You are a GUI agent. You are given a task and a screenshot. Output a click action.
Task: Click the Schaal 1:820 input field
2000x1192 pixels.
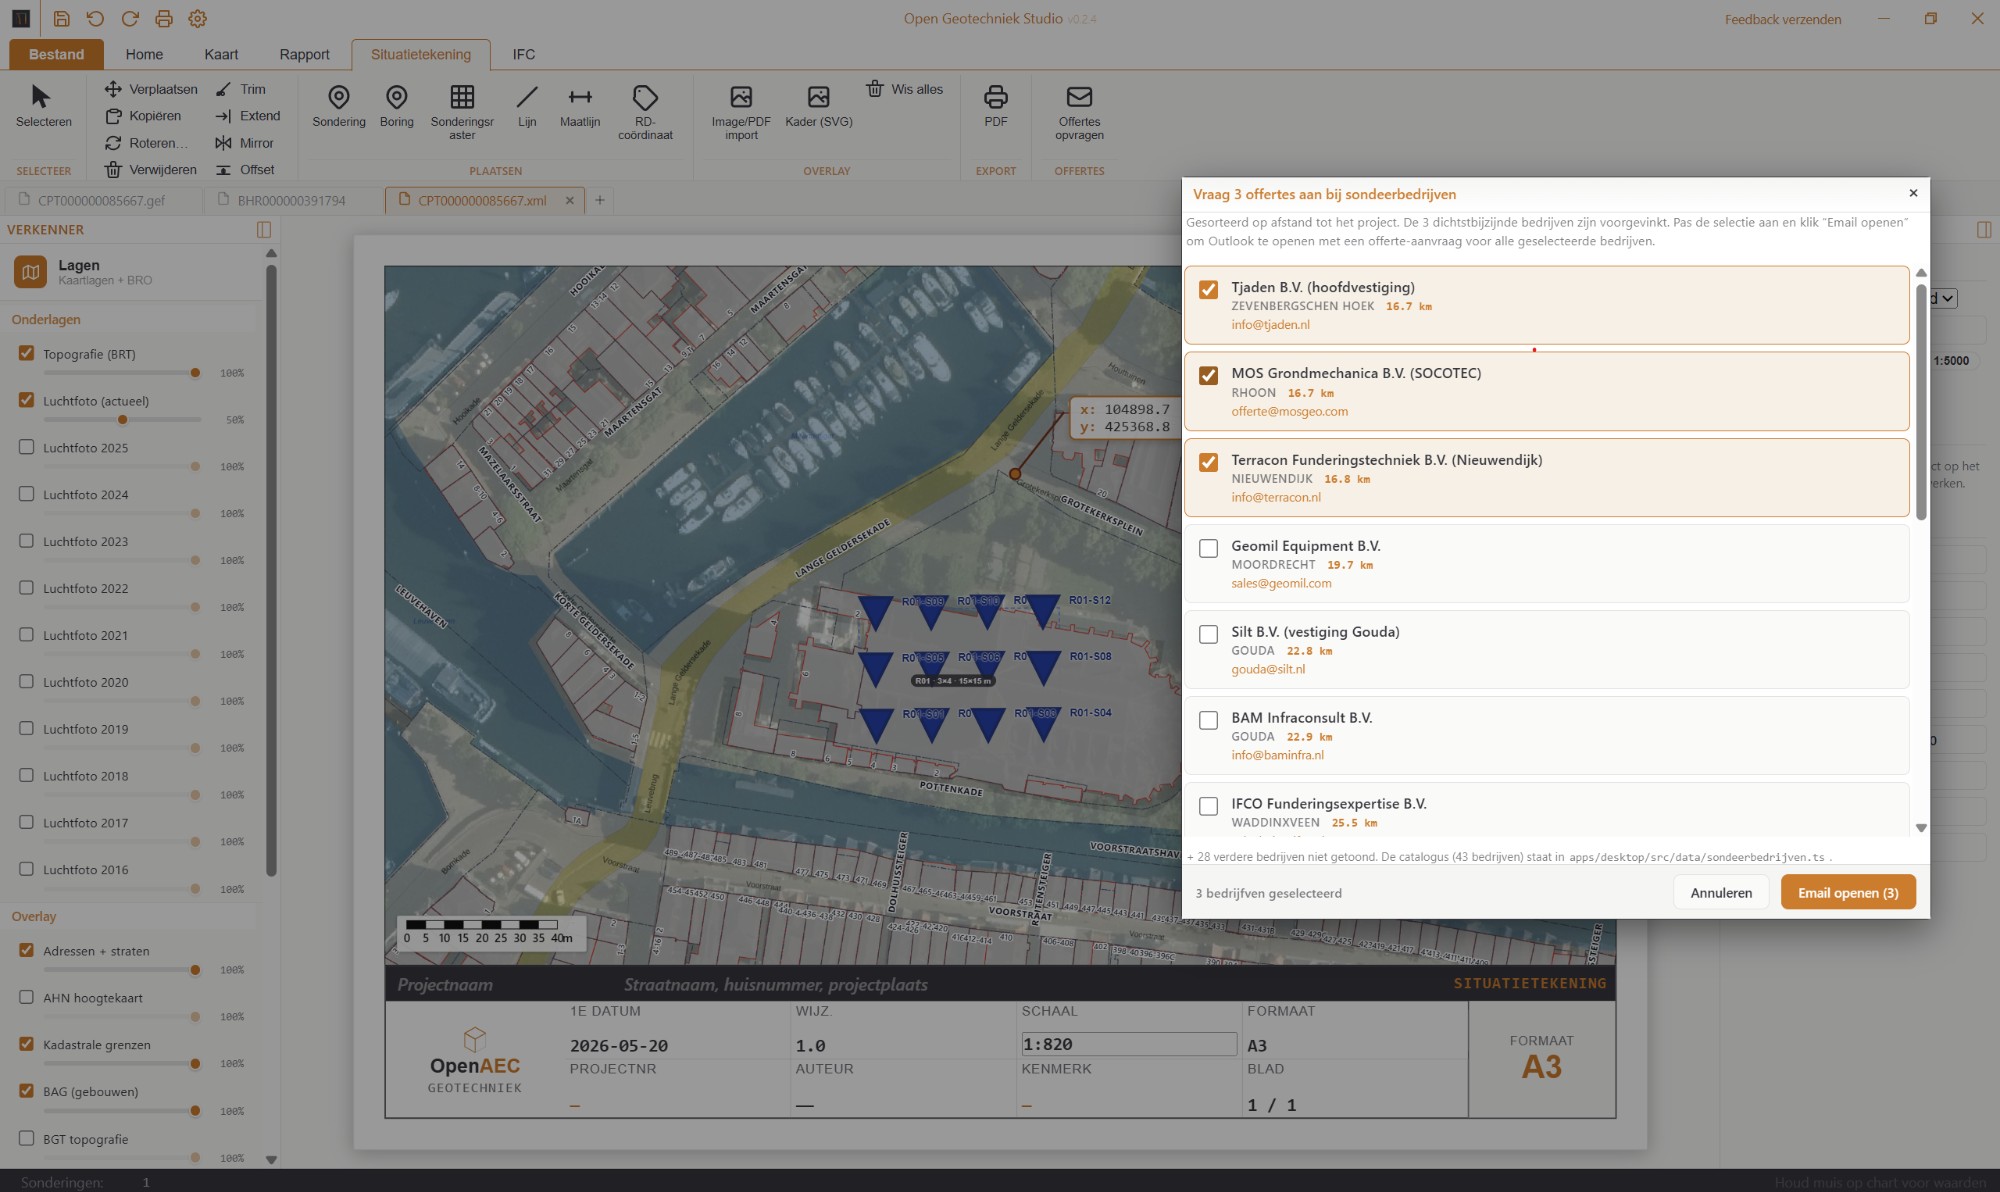coord(1128,1044)
